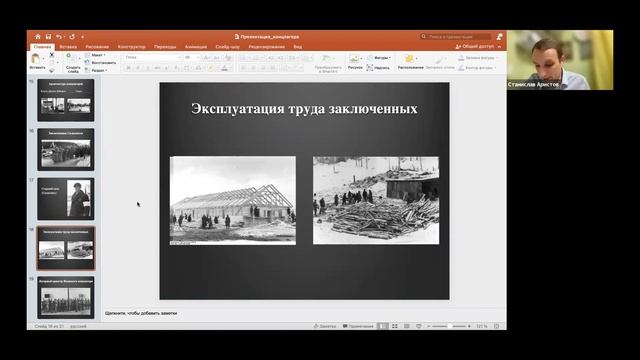The width and height of the screenshot is (640, 360).
Task: Open the Home start screen icon
Action: pos(38,37)
